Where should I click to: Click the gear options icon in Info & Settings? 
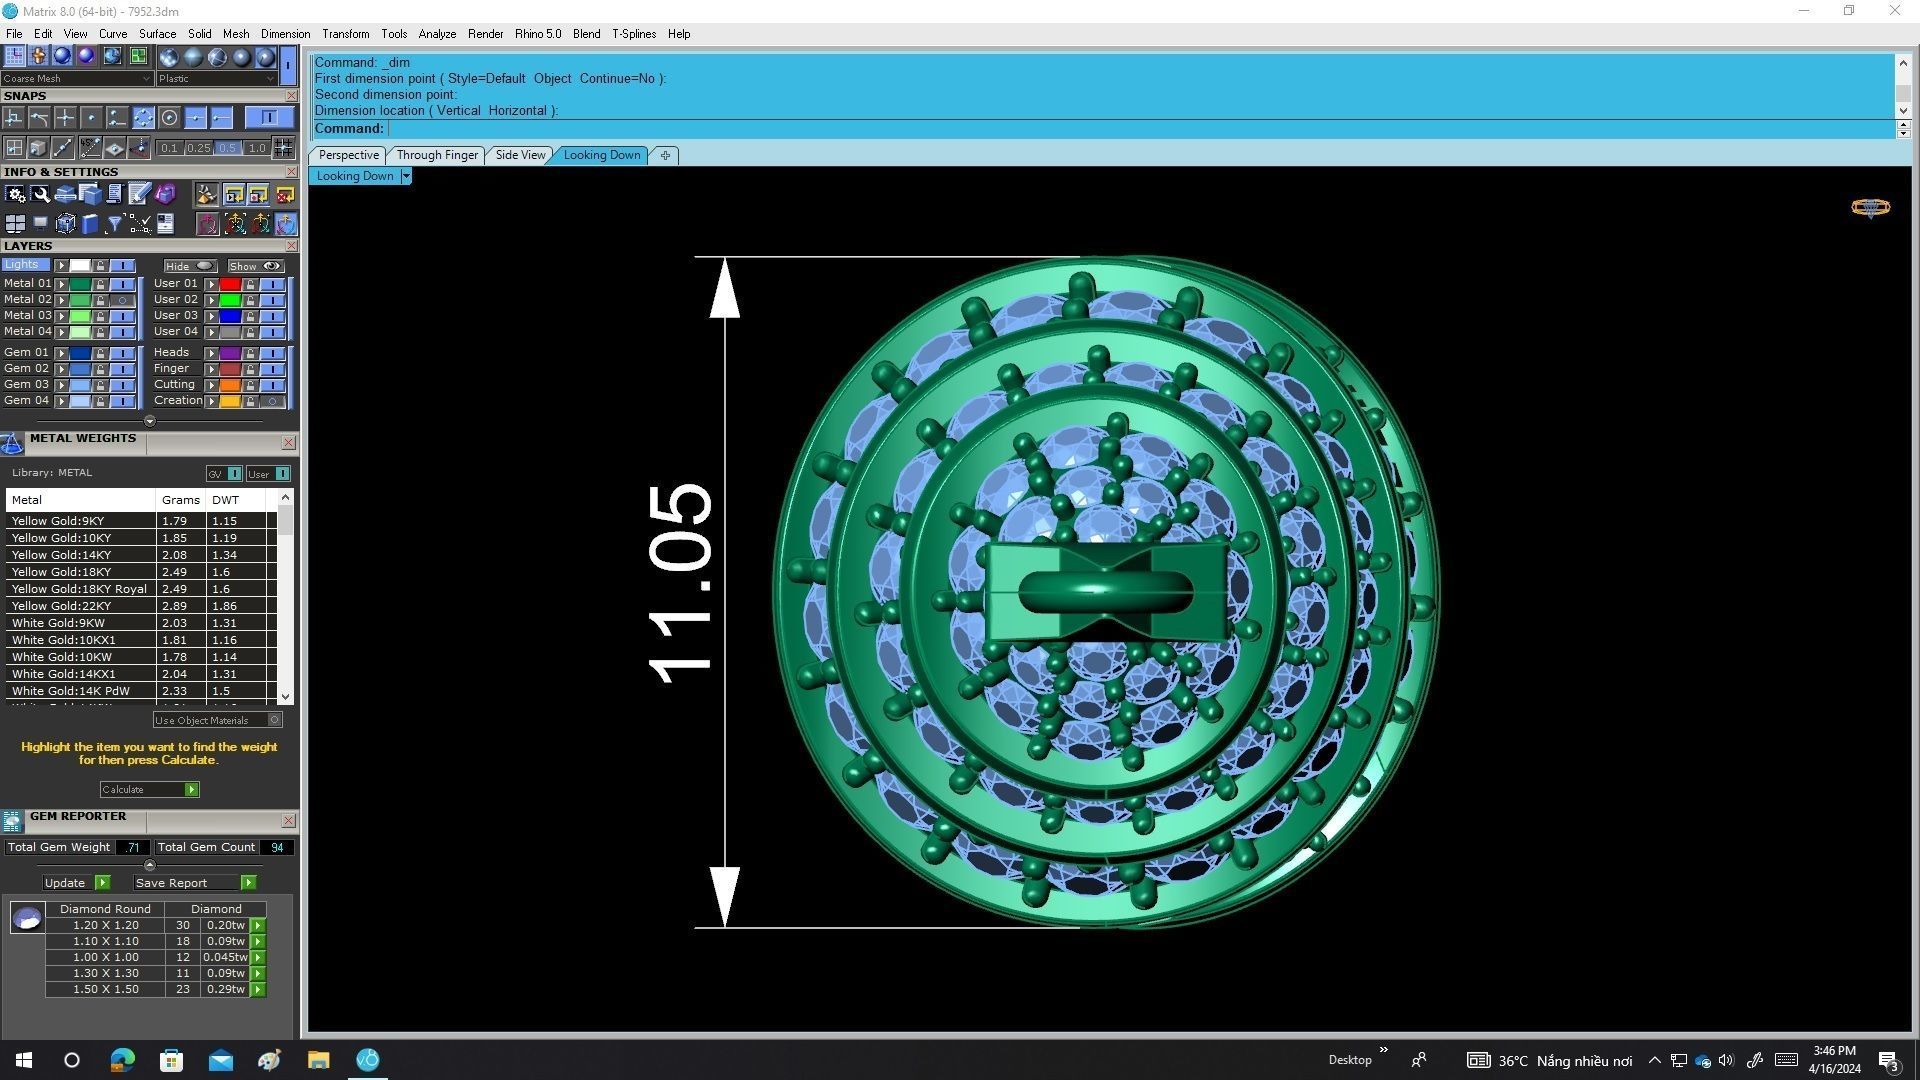(15, 194)
